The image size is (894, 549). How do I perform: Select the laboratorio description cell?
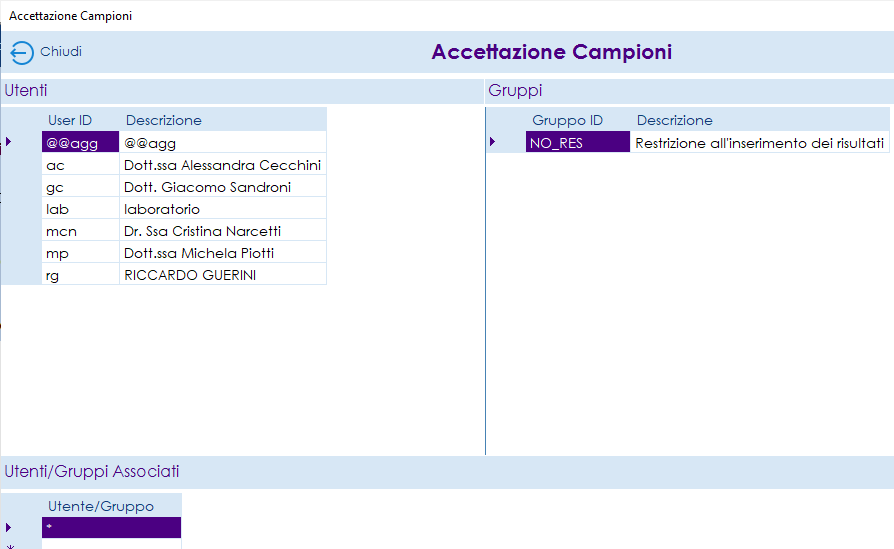click(223, 209)
